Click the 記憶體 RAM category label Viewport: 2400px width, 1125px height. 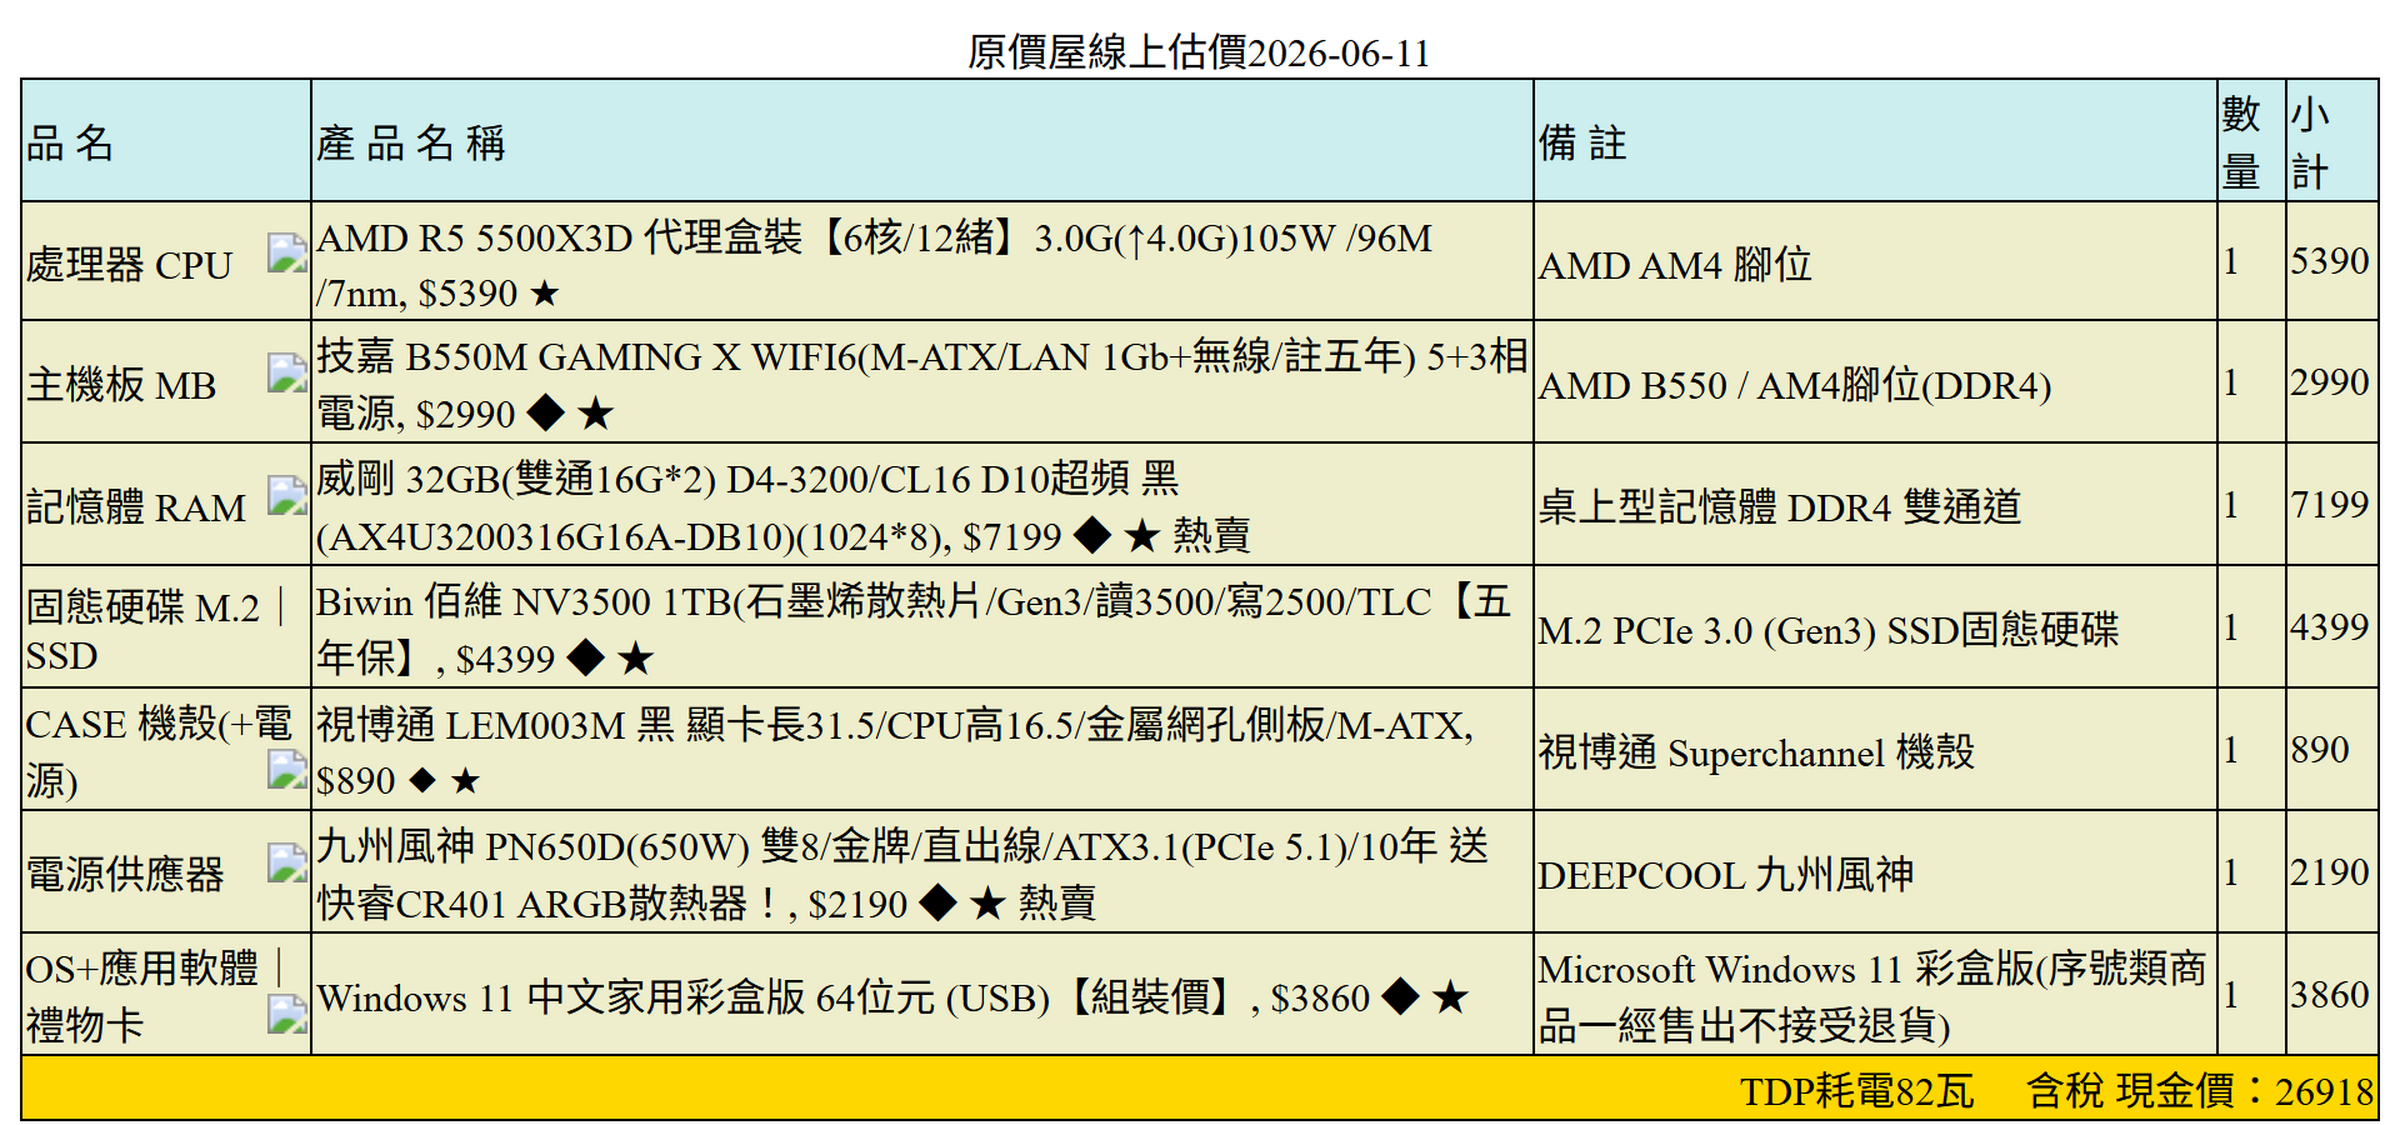[x=136, y=507]
